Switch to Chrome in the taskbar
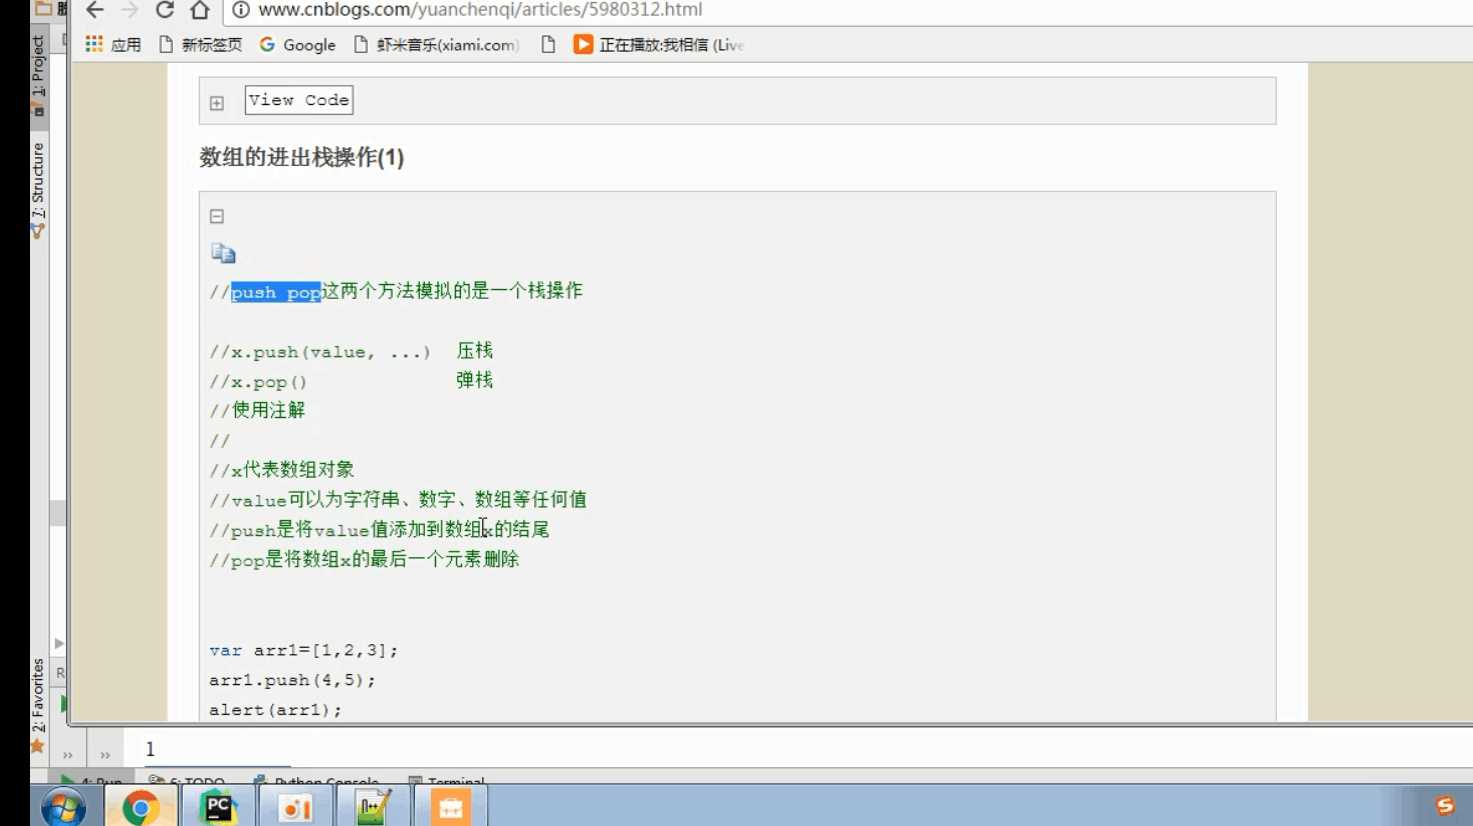1473x826 pixels. tap(140, 807)
